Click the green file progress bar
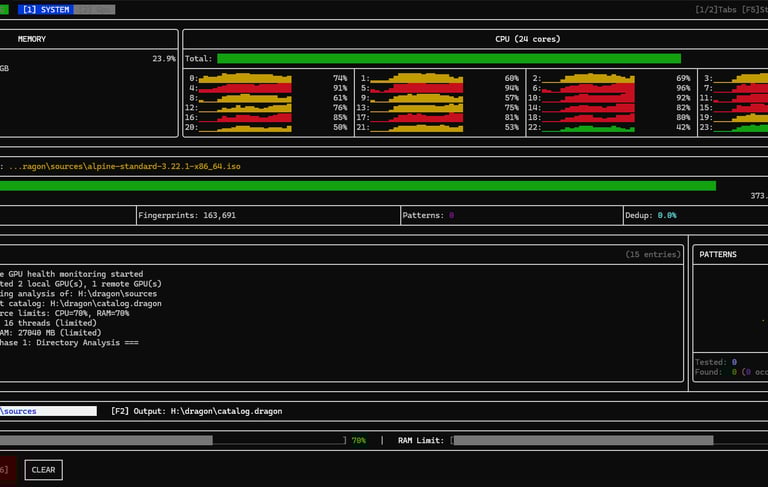The height and width of the screenshot is (487, 768). point(357,185)
